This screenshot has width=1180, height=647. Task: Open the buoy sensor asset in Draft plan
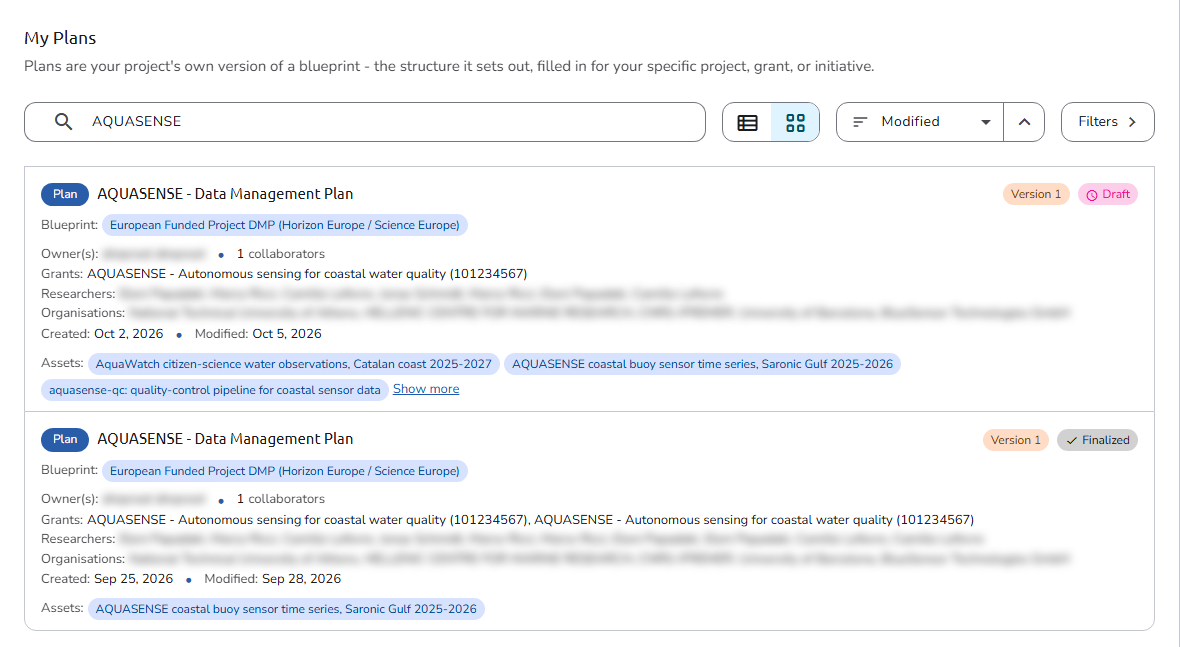702,364
